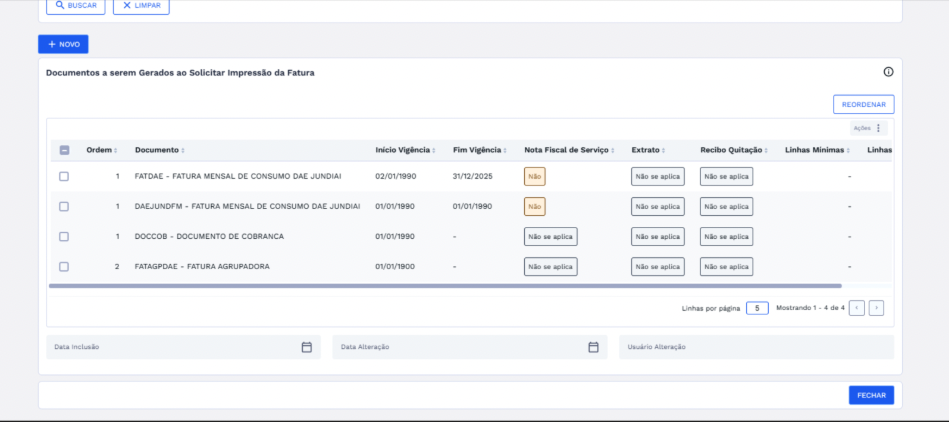The height and width of the screenshot is (422, 949).
Task: Open the Data Inclusão calendar picker
Action: [307, 347]
